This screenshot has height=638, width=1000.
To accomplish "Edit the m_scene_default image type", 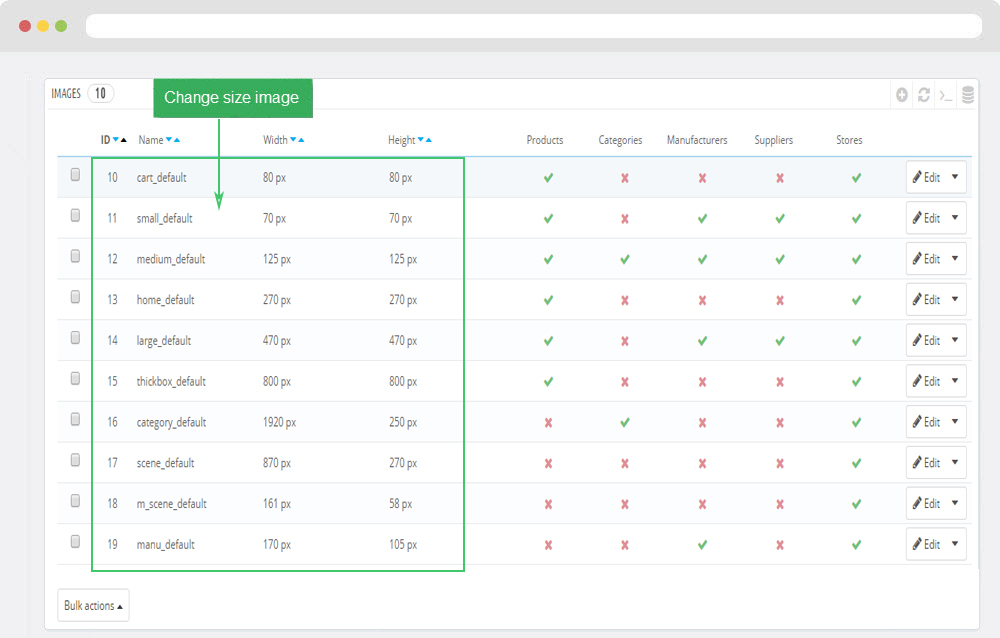I will tap(926, 503).
